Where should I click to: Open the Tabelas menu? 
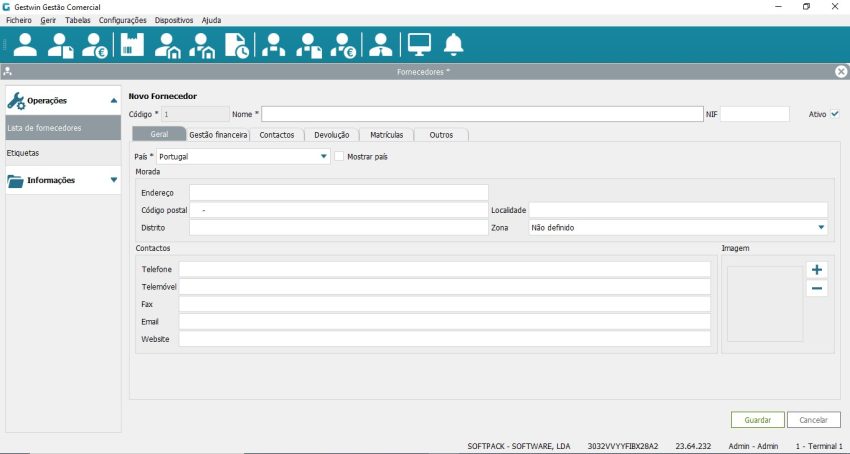[77, 20]
